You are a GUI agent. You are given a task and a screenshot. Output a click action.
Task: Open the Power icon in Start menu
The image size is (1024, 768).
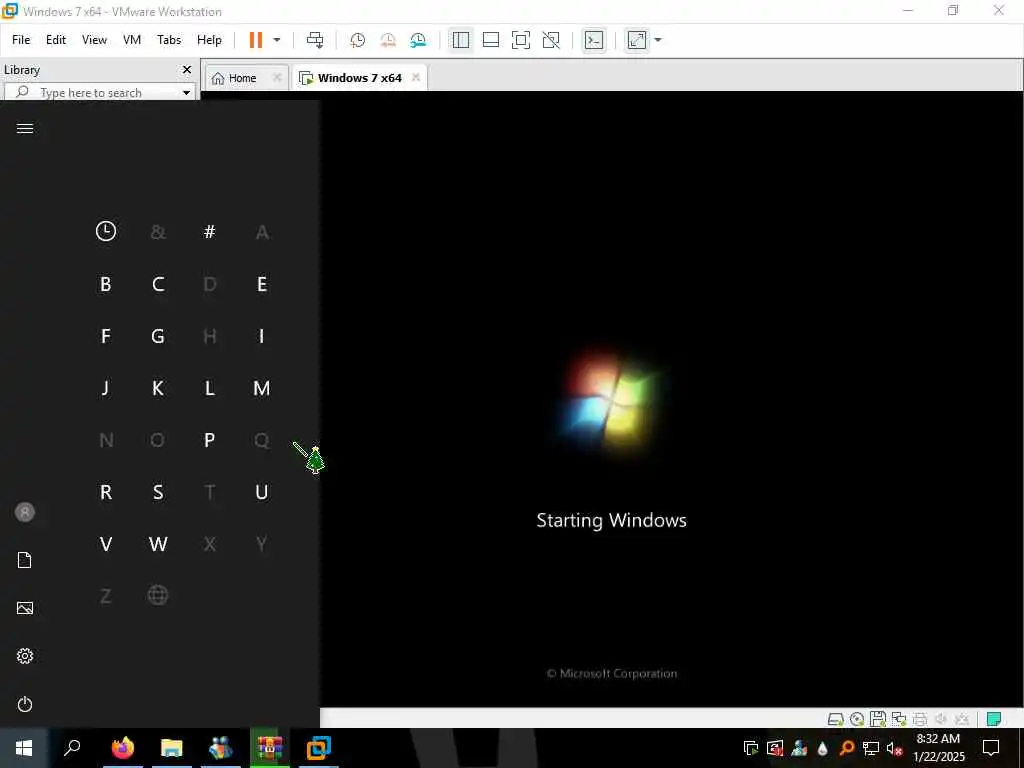[x=25, y=704]
